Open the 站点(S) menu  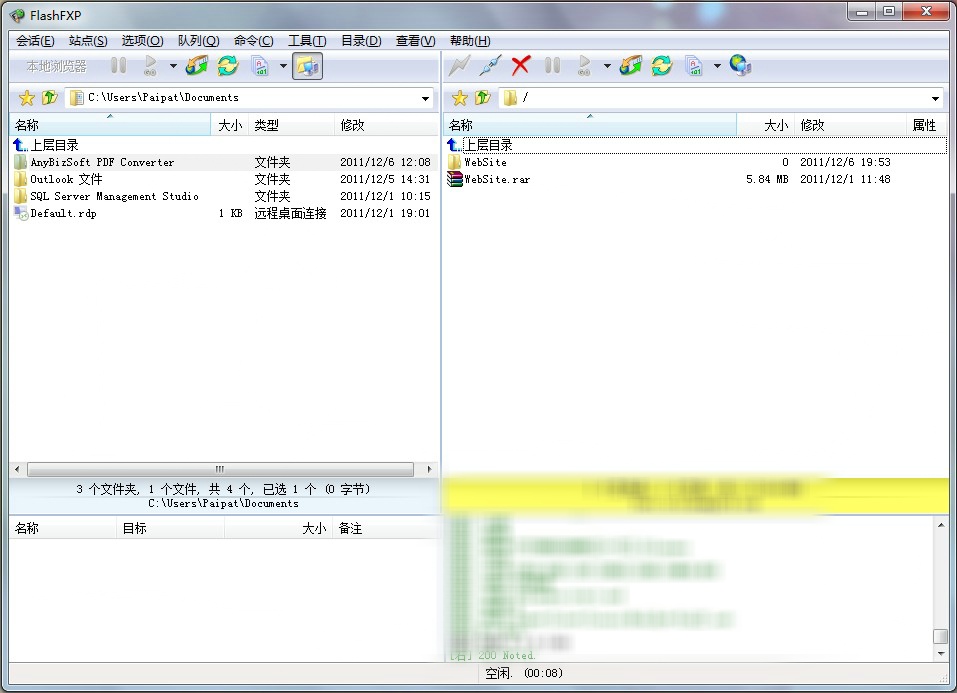[x=88, y=41]
